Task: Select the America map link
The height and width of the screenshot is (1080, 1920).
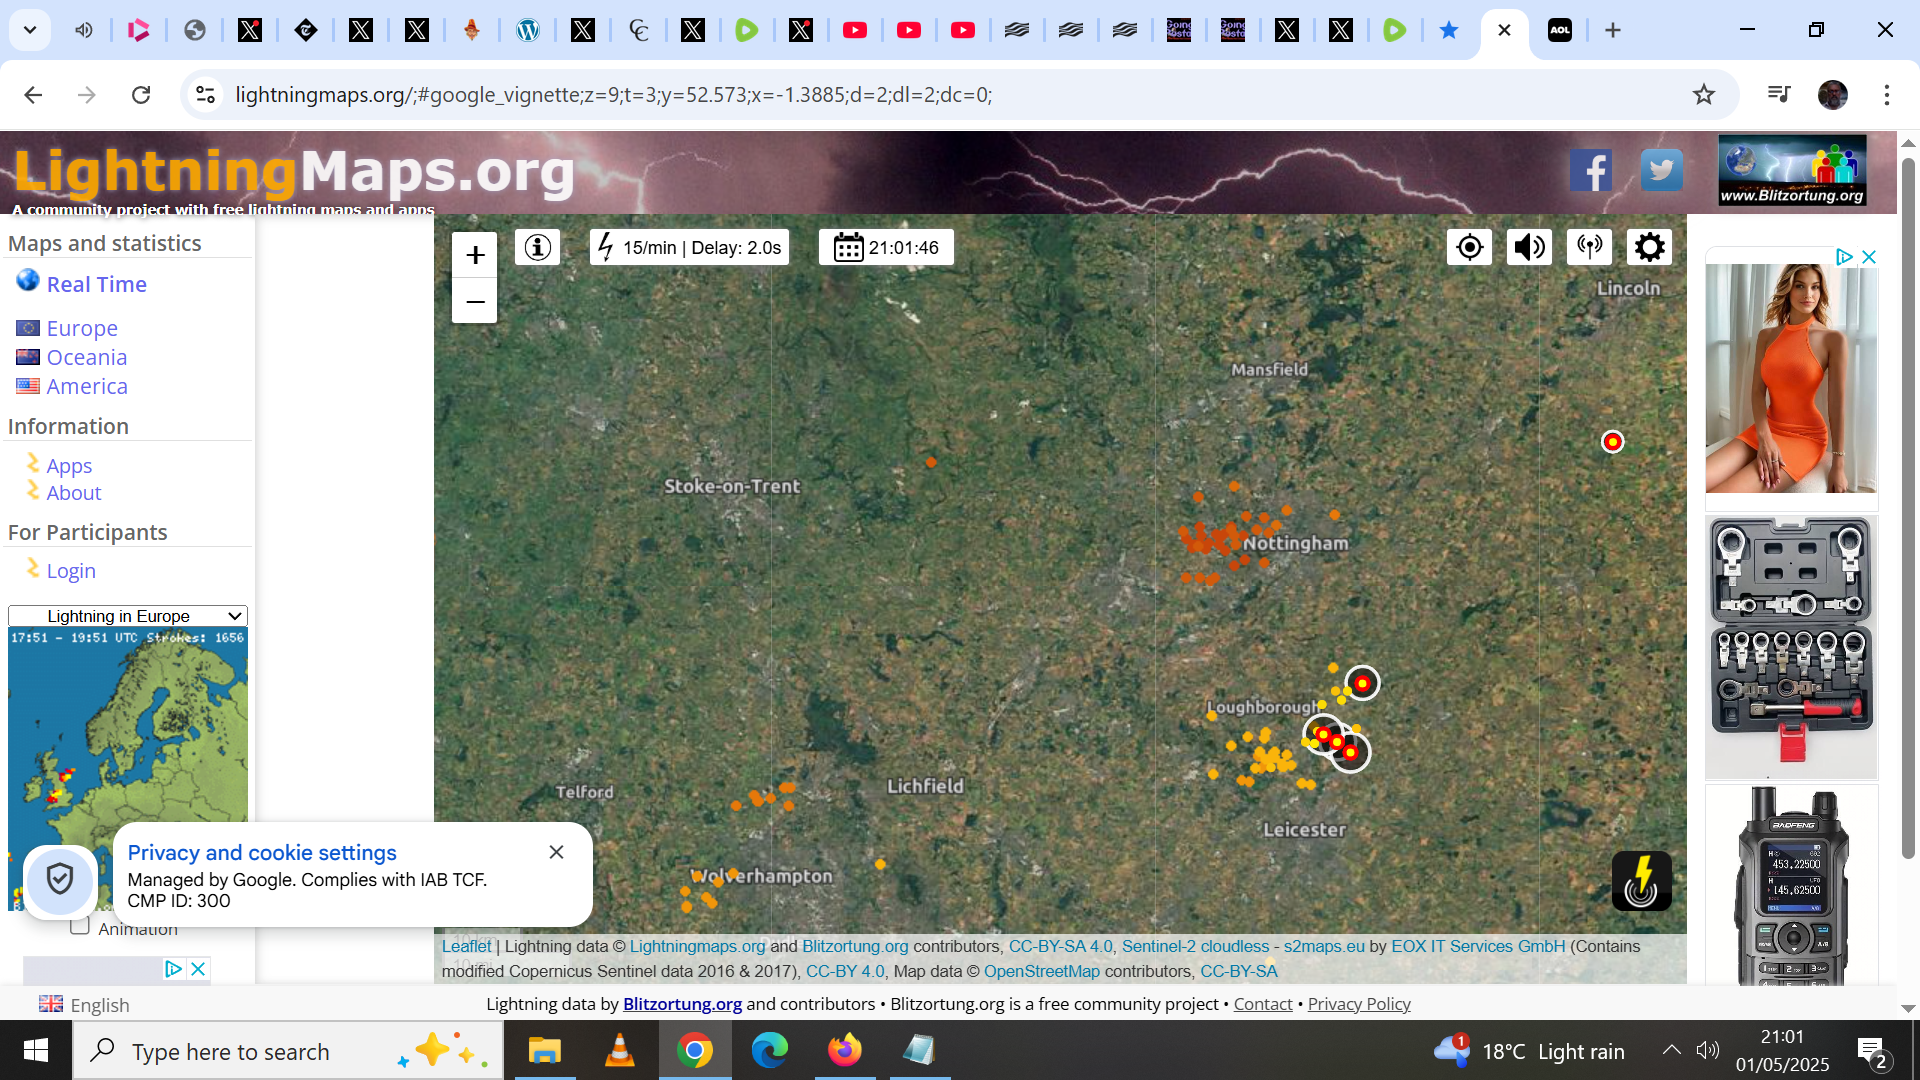Action: pyautogui.click(x=86, y=386)
